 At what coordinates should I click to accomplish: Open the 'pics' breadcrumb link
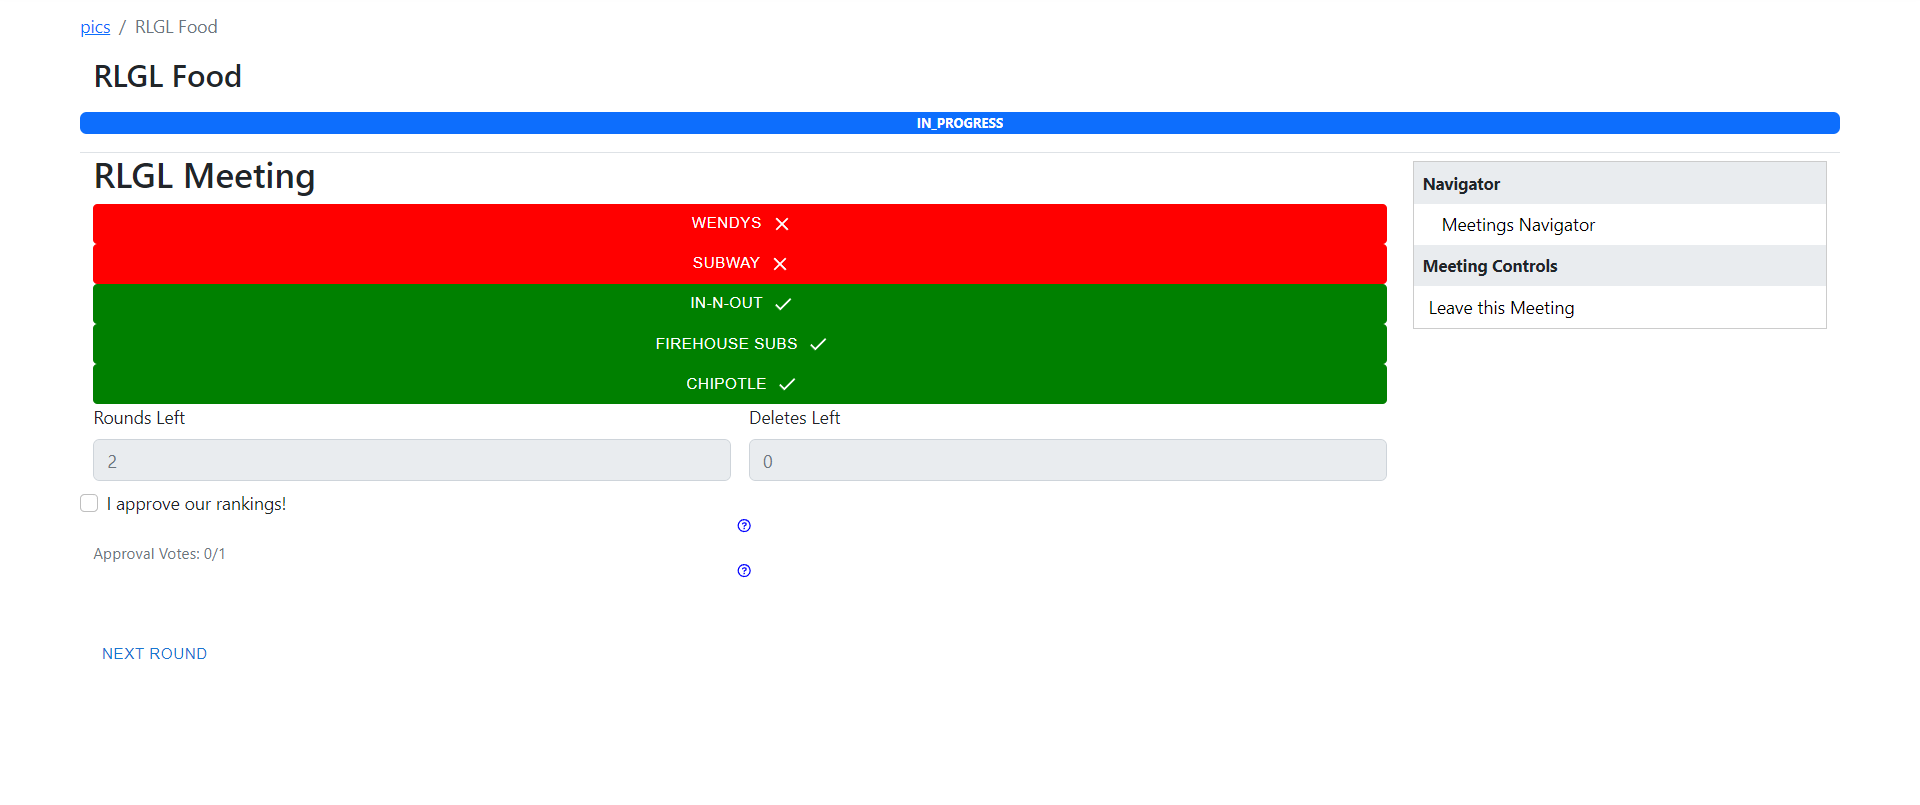point(95,27)
